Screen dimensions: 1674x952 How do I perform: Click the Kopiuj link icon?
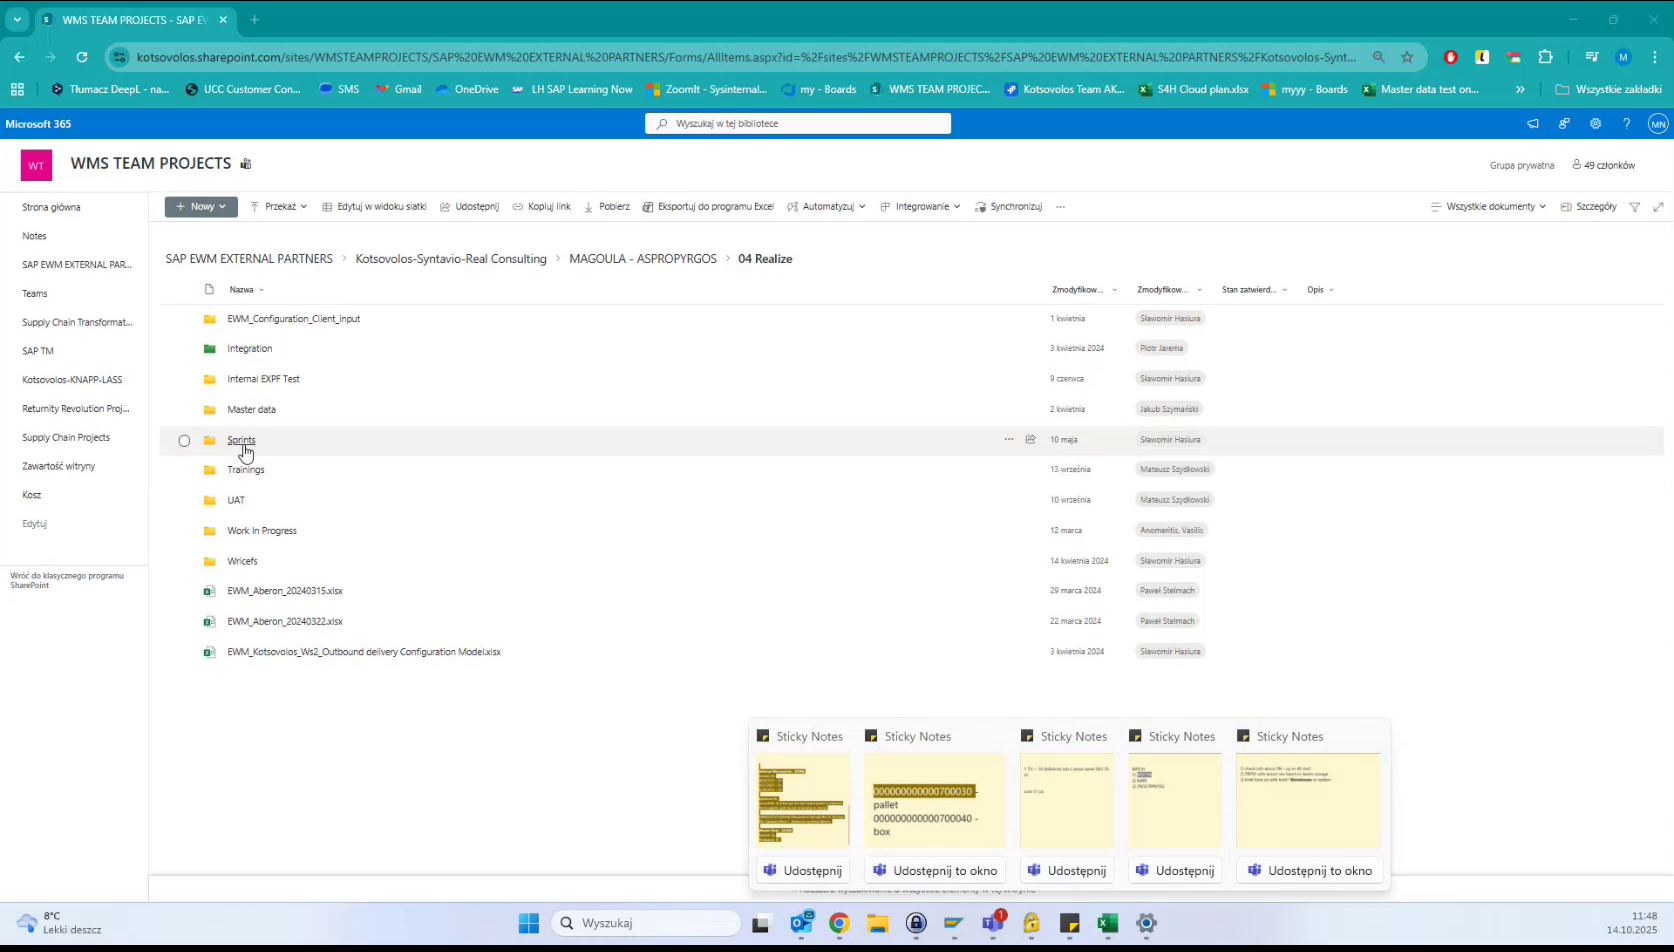tap(520, 206)
